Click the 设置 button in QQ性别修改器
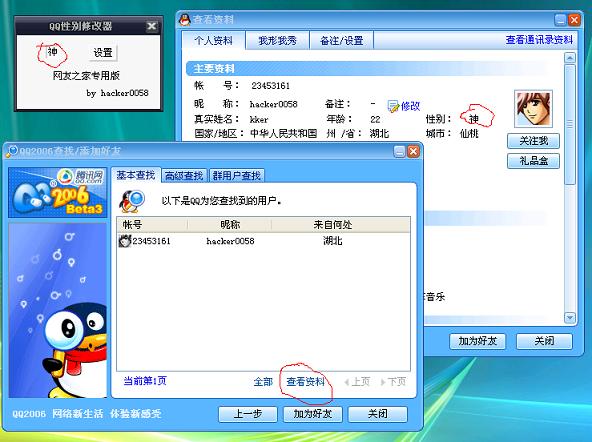 click(x=103, y=52)
